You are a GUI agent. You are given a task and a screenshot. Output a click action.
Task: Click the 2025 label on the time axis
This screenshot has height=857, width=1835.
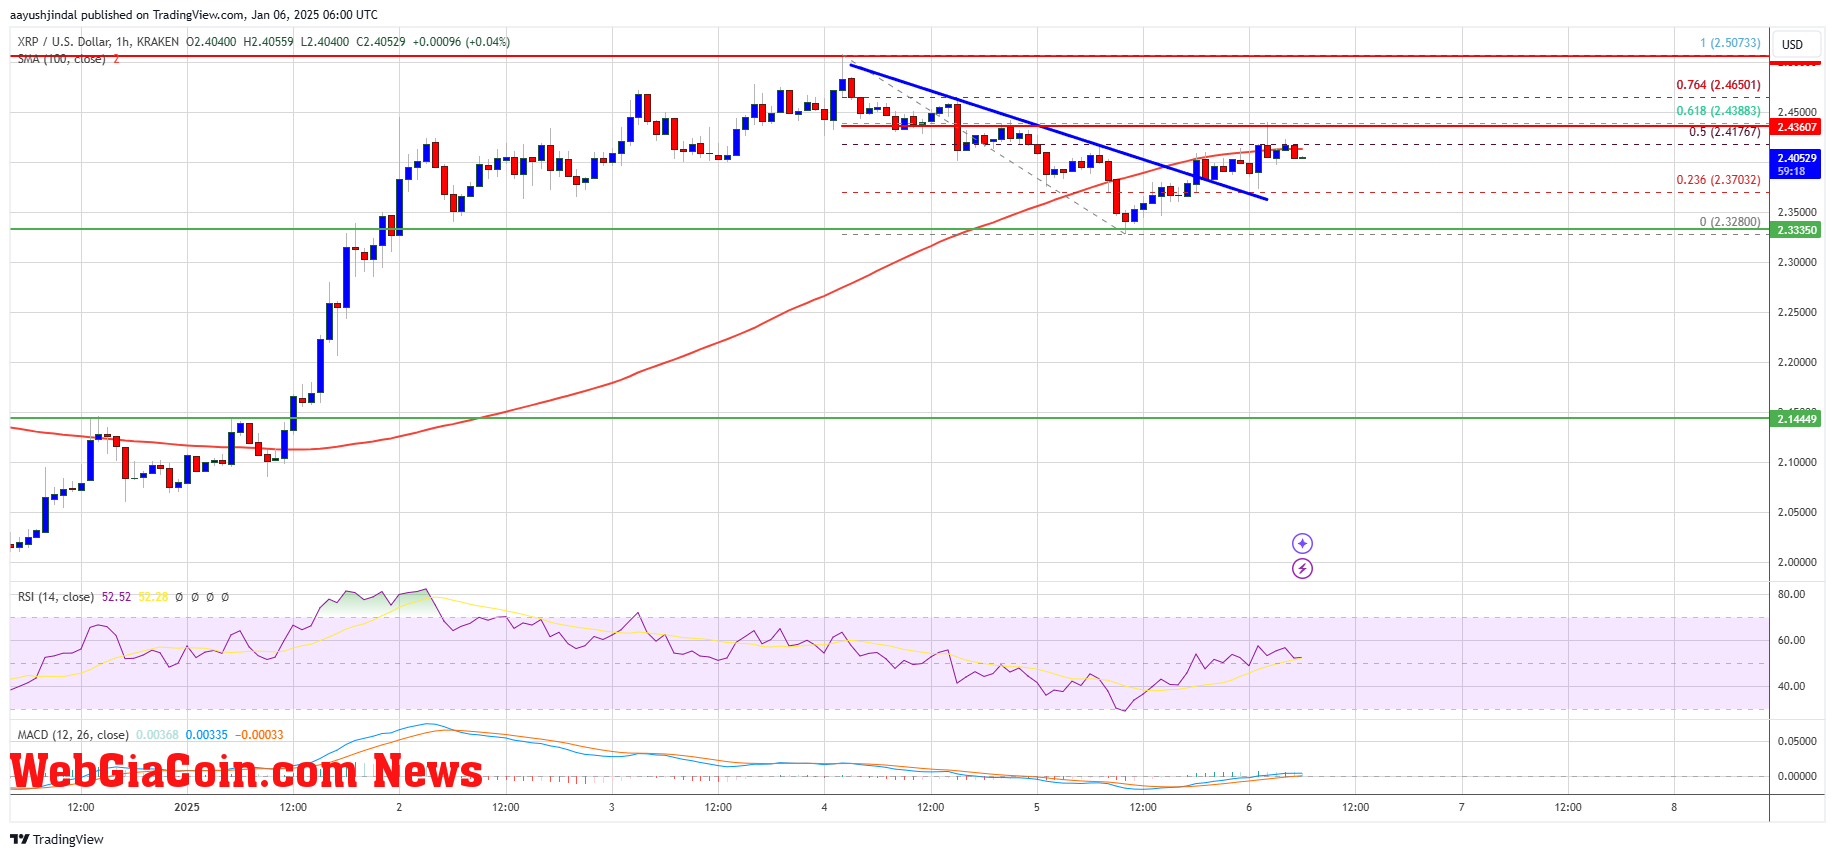click(x=187, y=807)
